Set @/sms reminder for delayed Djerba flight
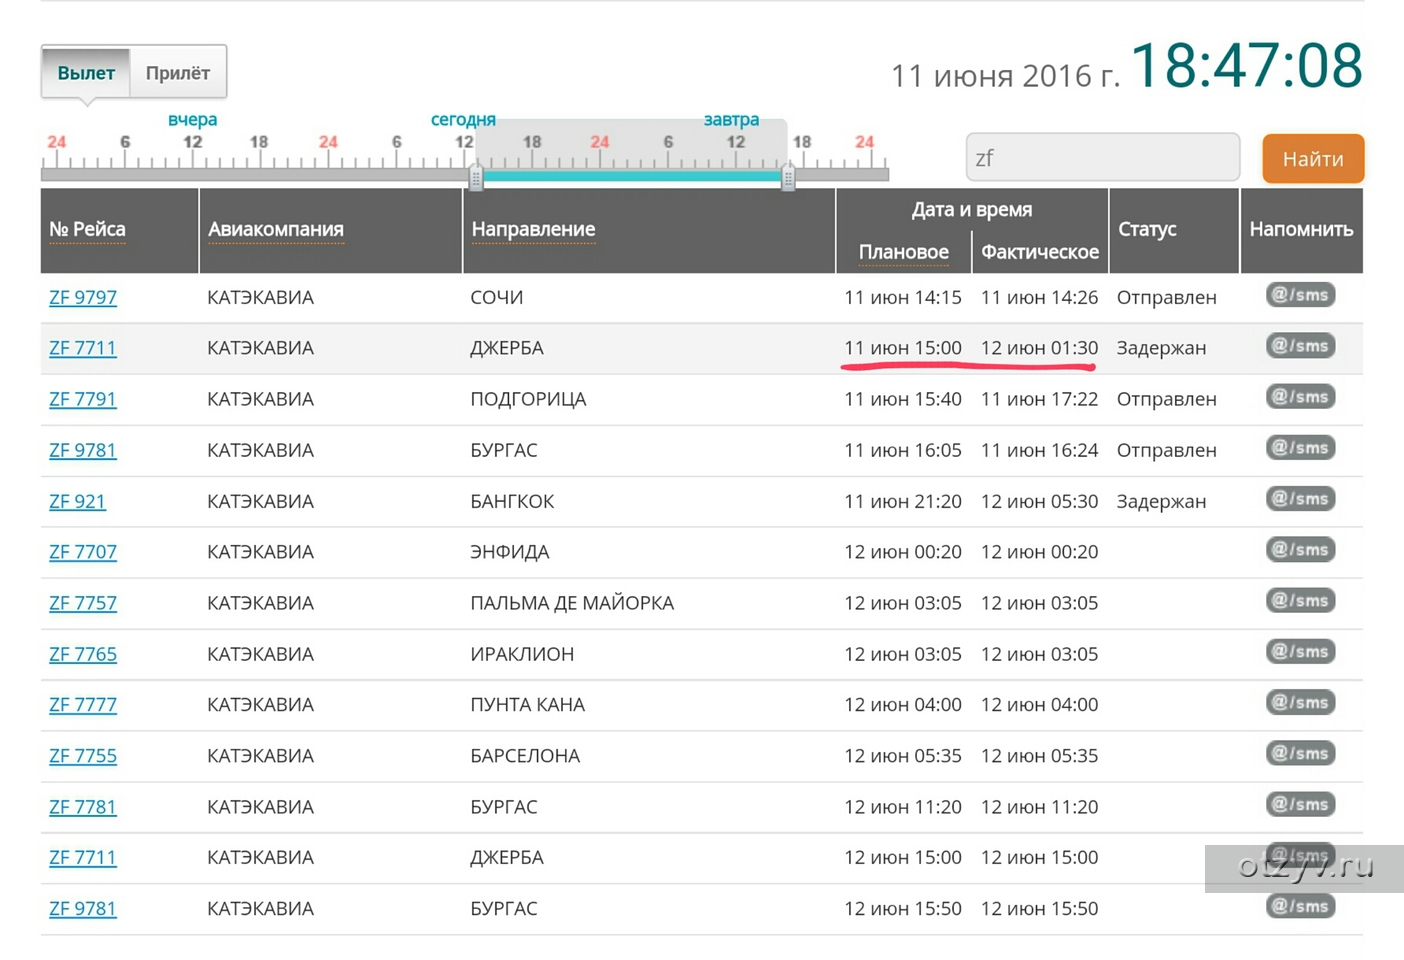 point(1300,346)
